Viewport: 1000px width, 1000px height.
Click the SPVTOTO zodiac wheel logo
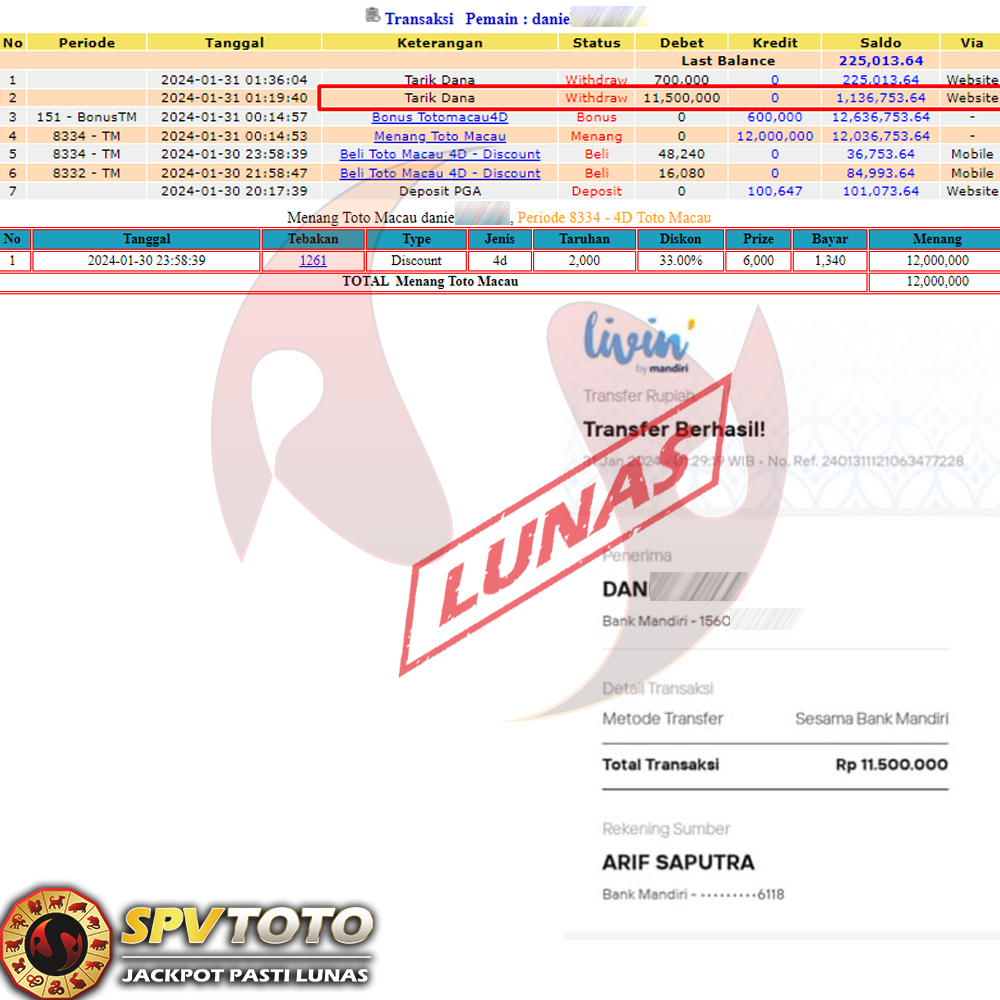click(x=55, y=942)
